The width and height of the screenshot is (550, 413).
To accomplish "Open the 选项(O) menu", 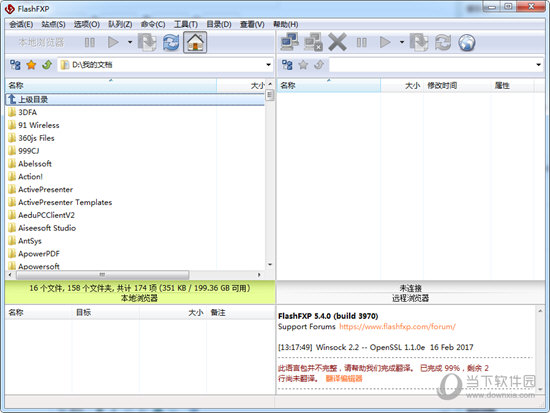I will [x=87, y=24].
